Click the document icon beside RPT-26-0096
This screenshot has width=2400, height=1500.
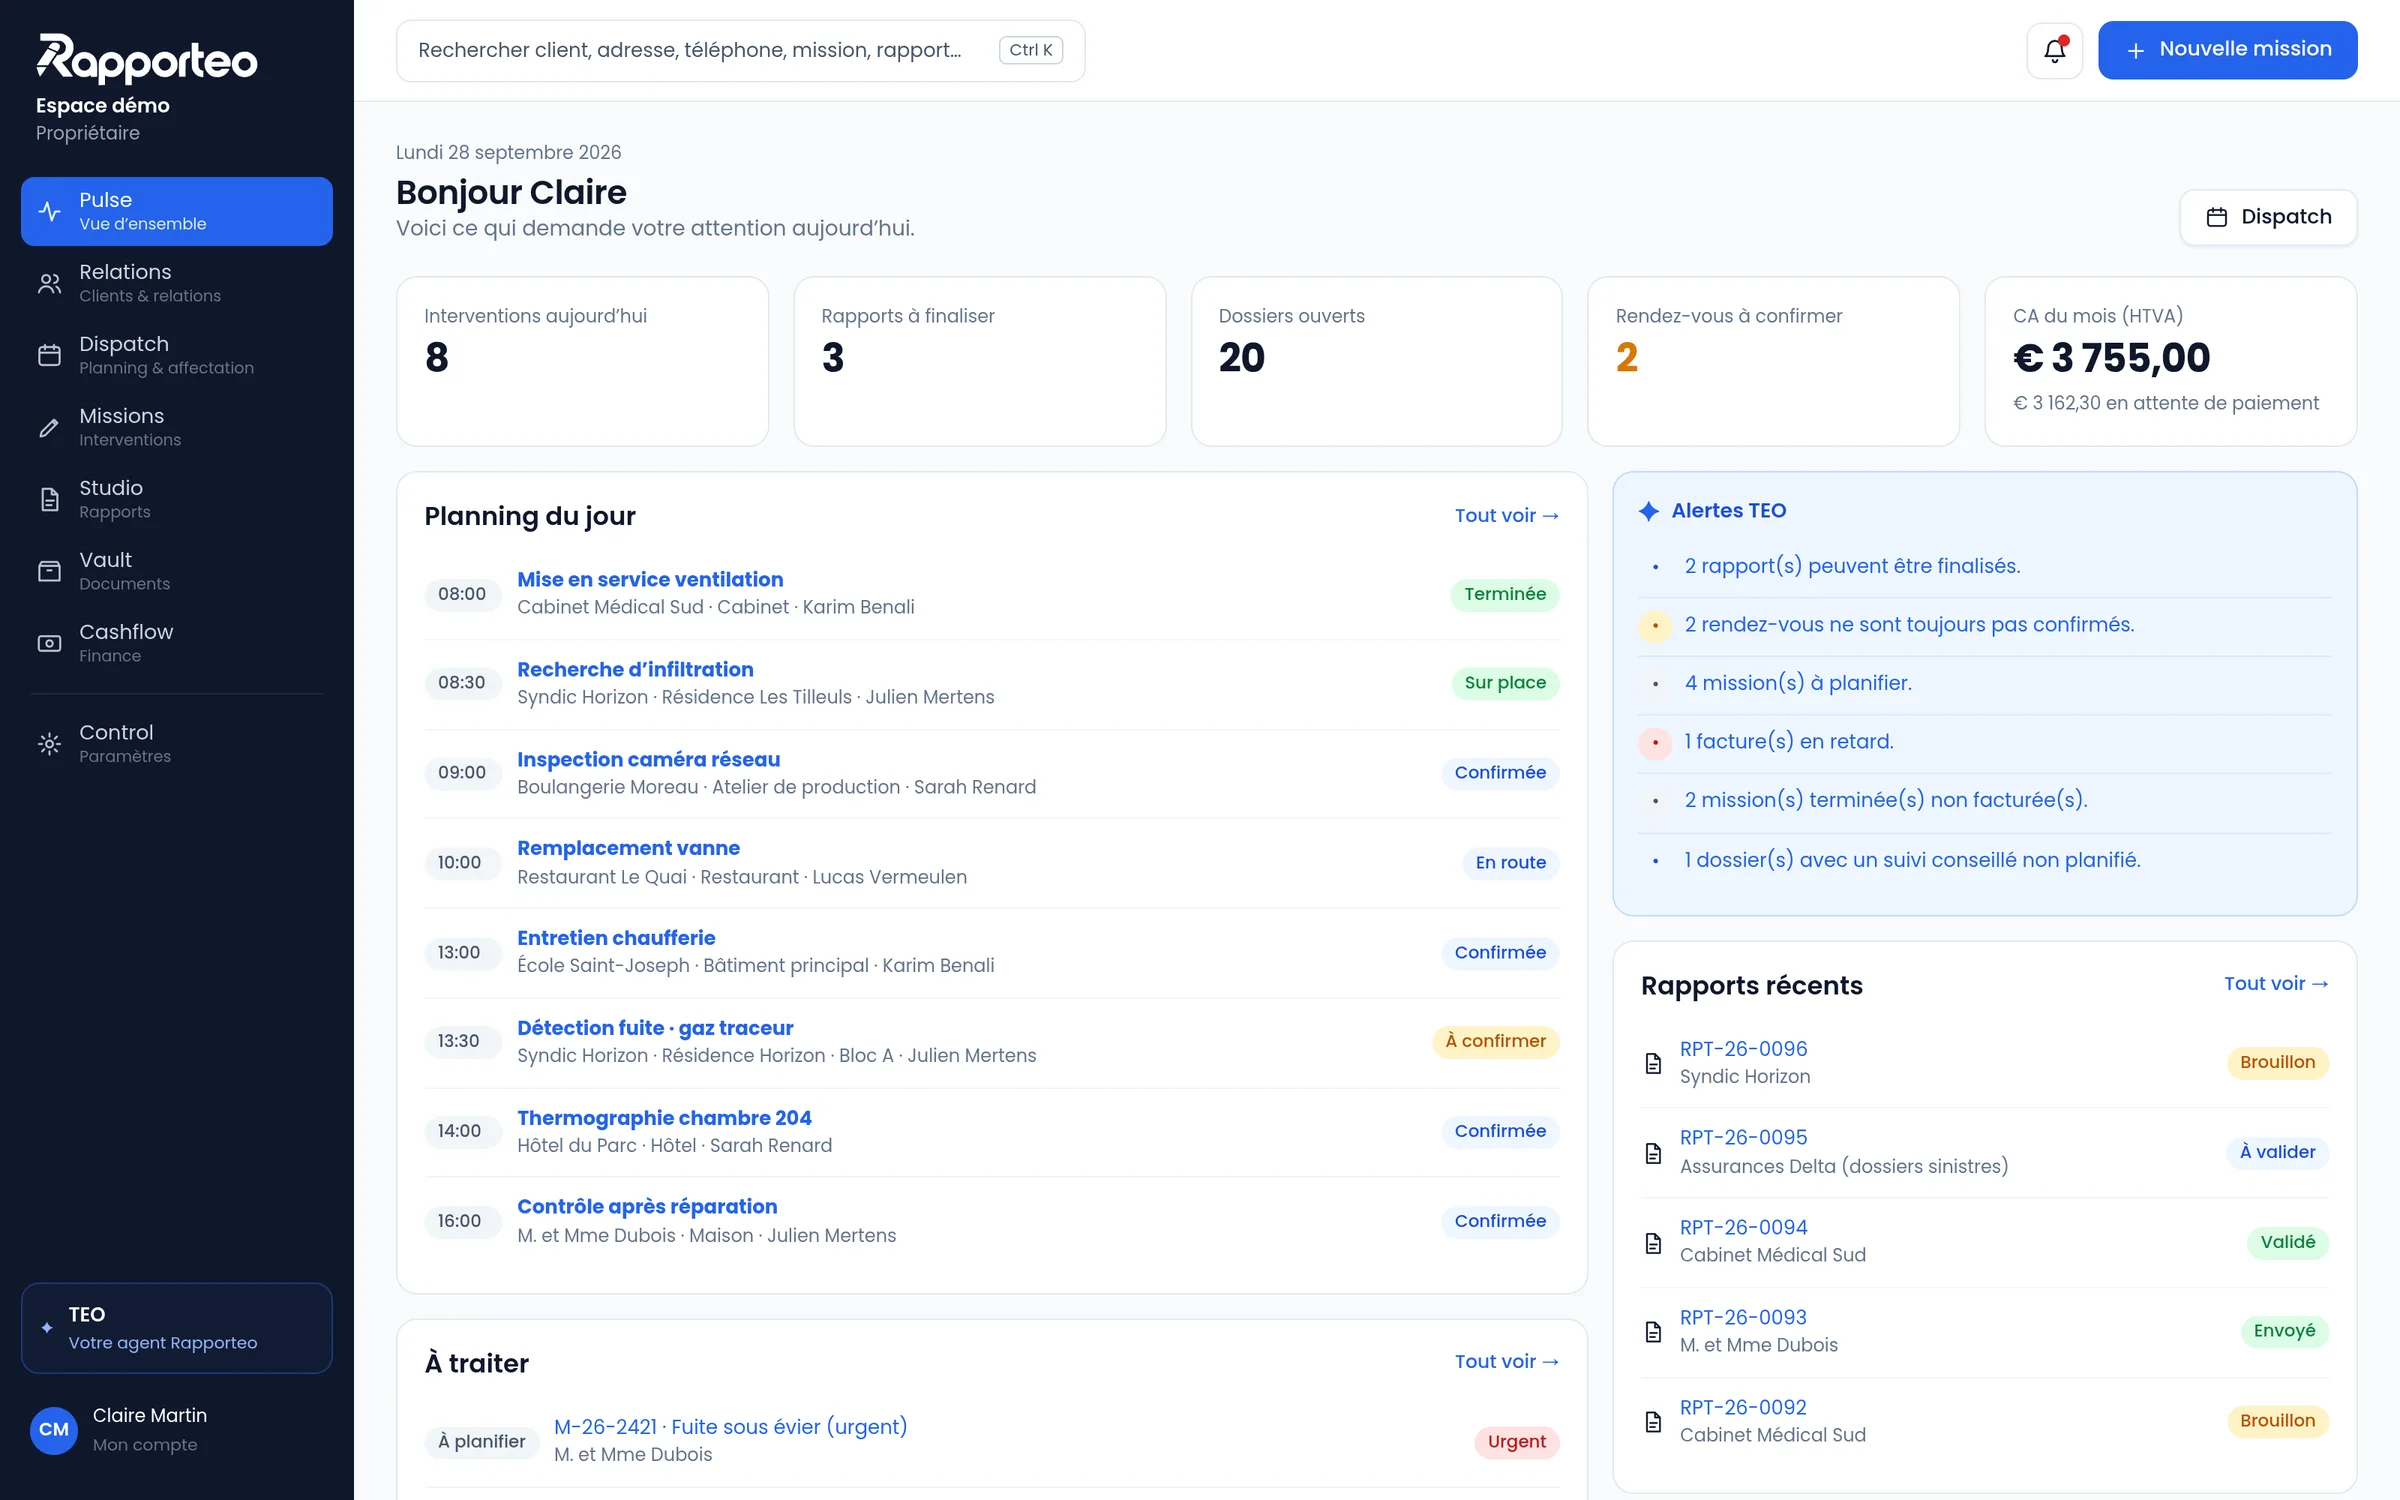(x=1653, y=1063)
